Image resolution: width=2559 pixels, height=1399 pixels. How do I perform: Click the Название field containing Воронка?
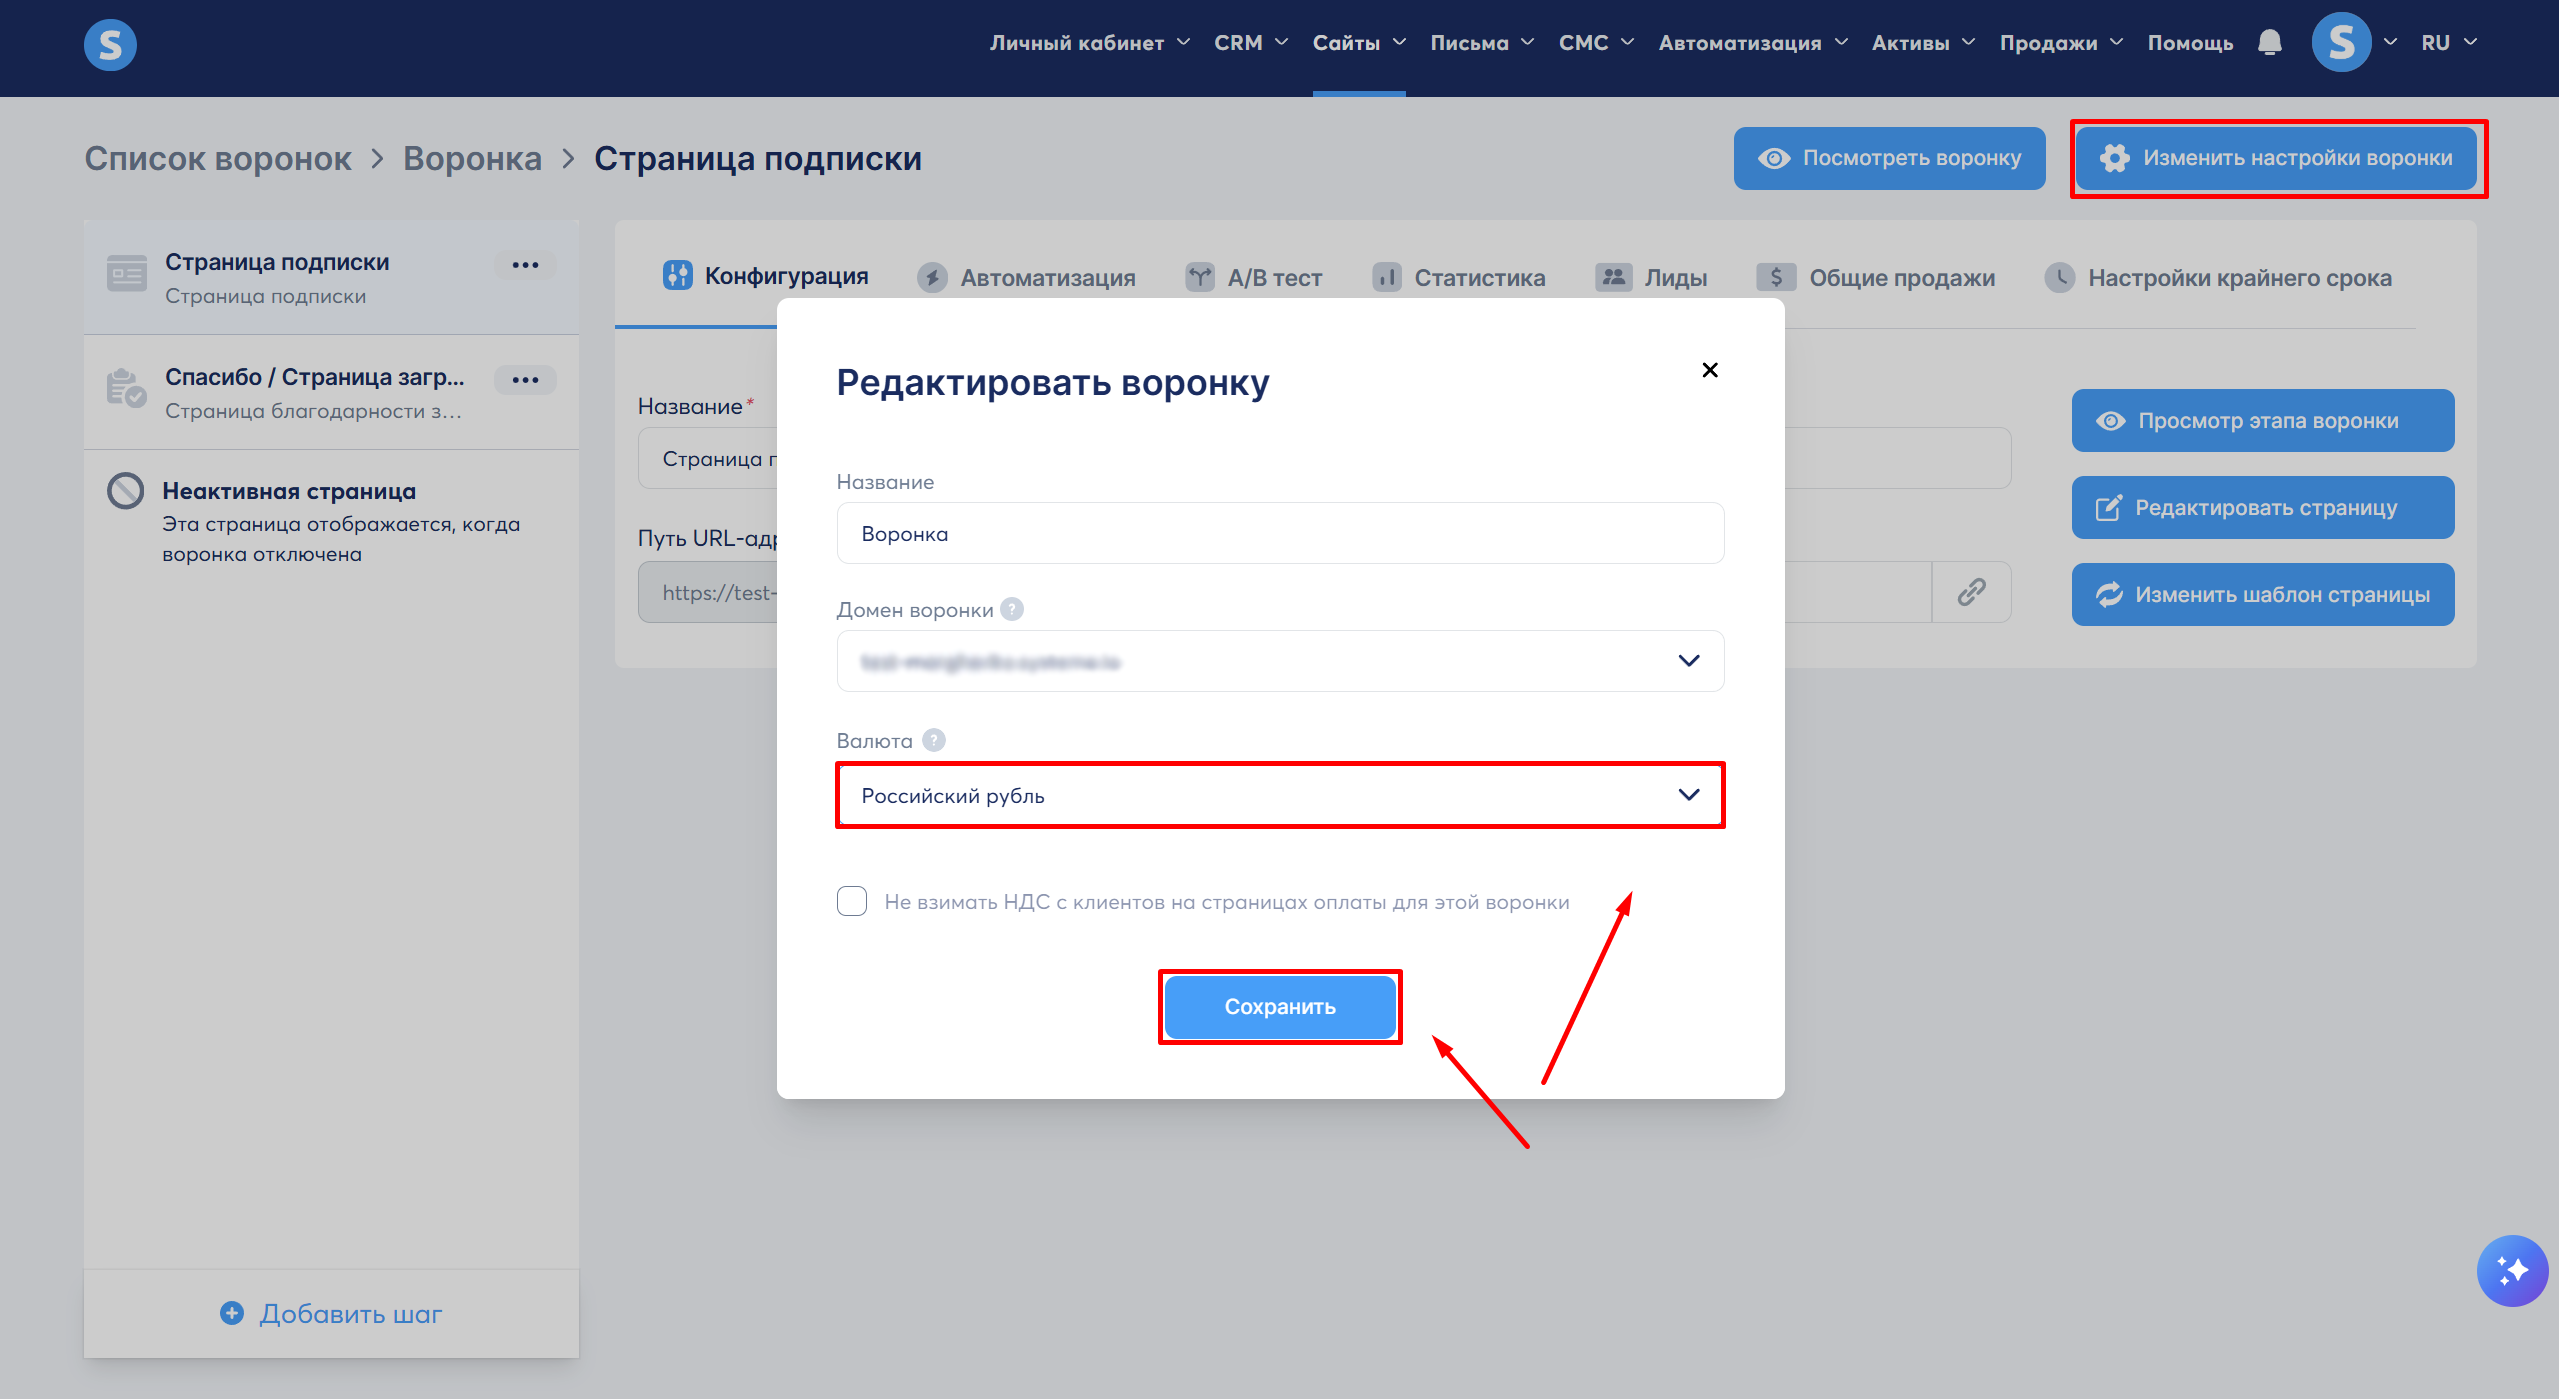coord(1280,533)
